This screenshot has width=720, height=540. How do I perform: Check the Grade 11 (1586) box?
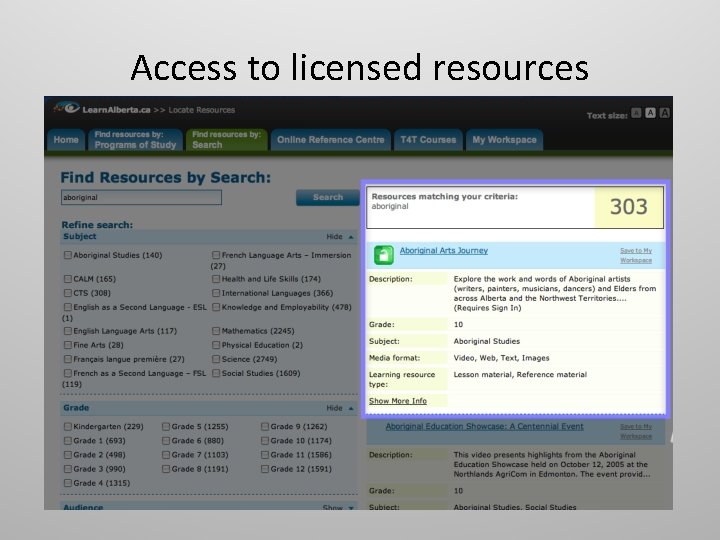pyautogui.click(x=265, y=455)
